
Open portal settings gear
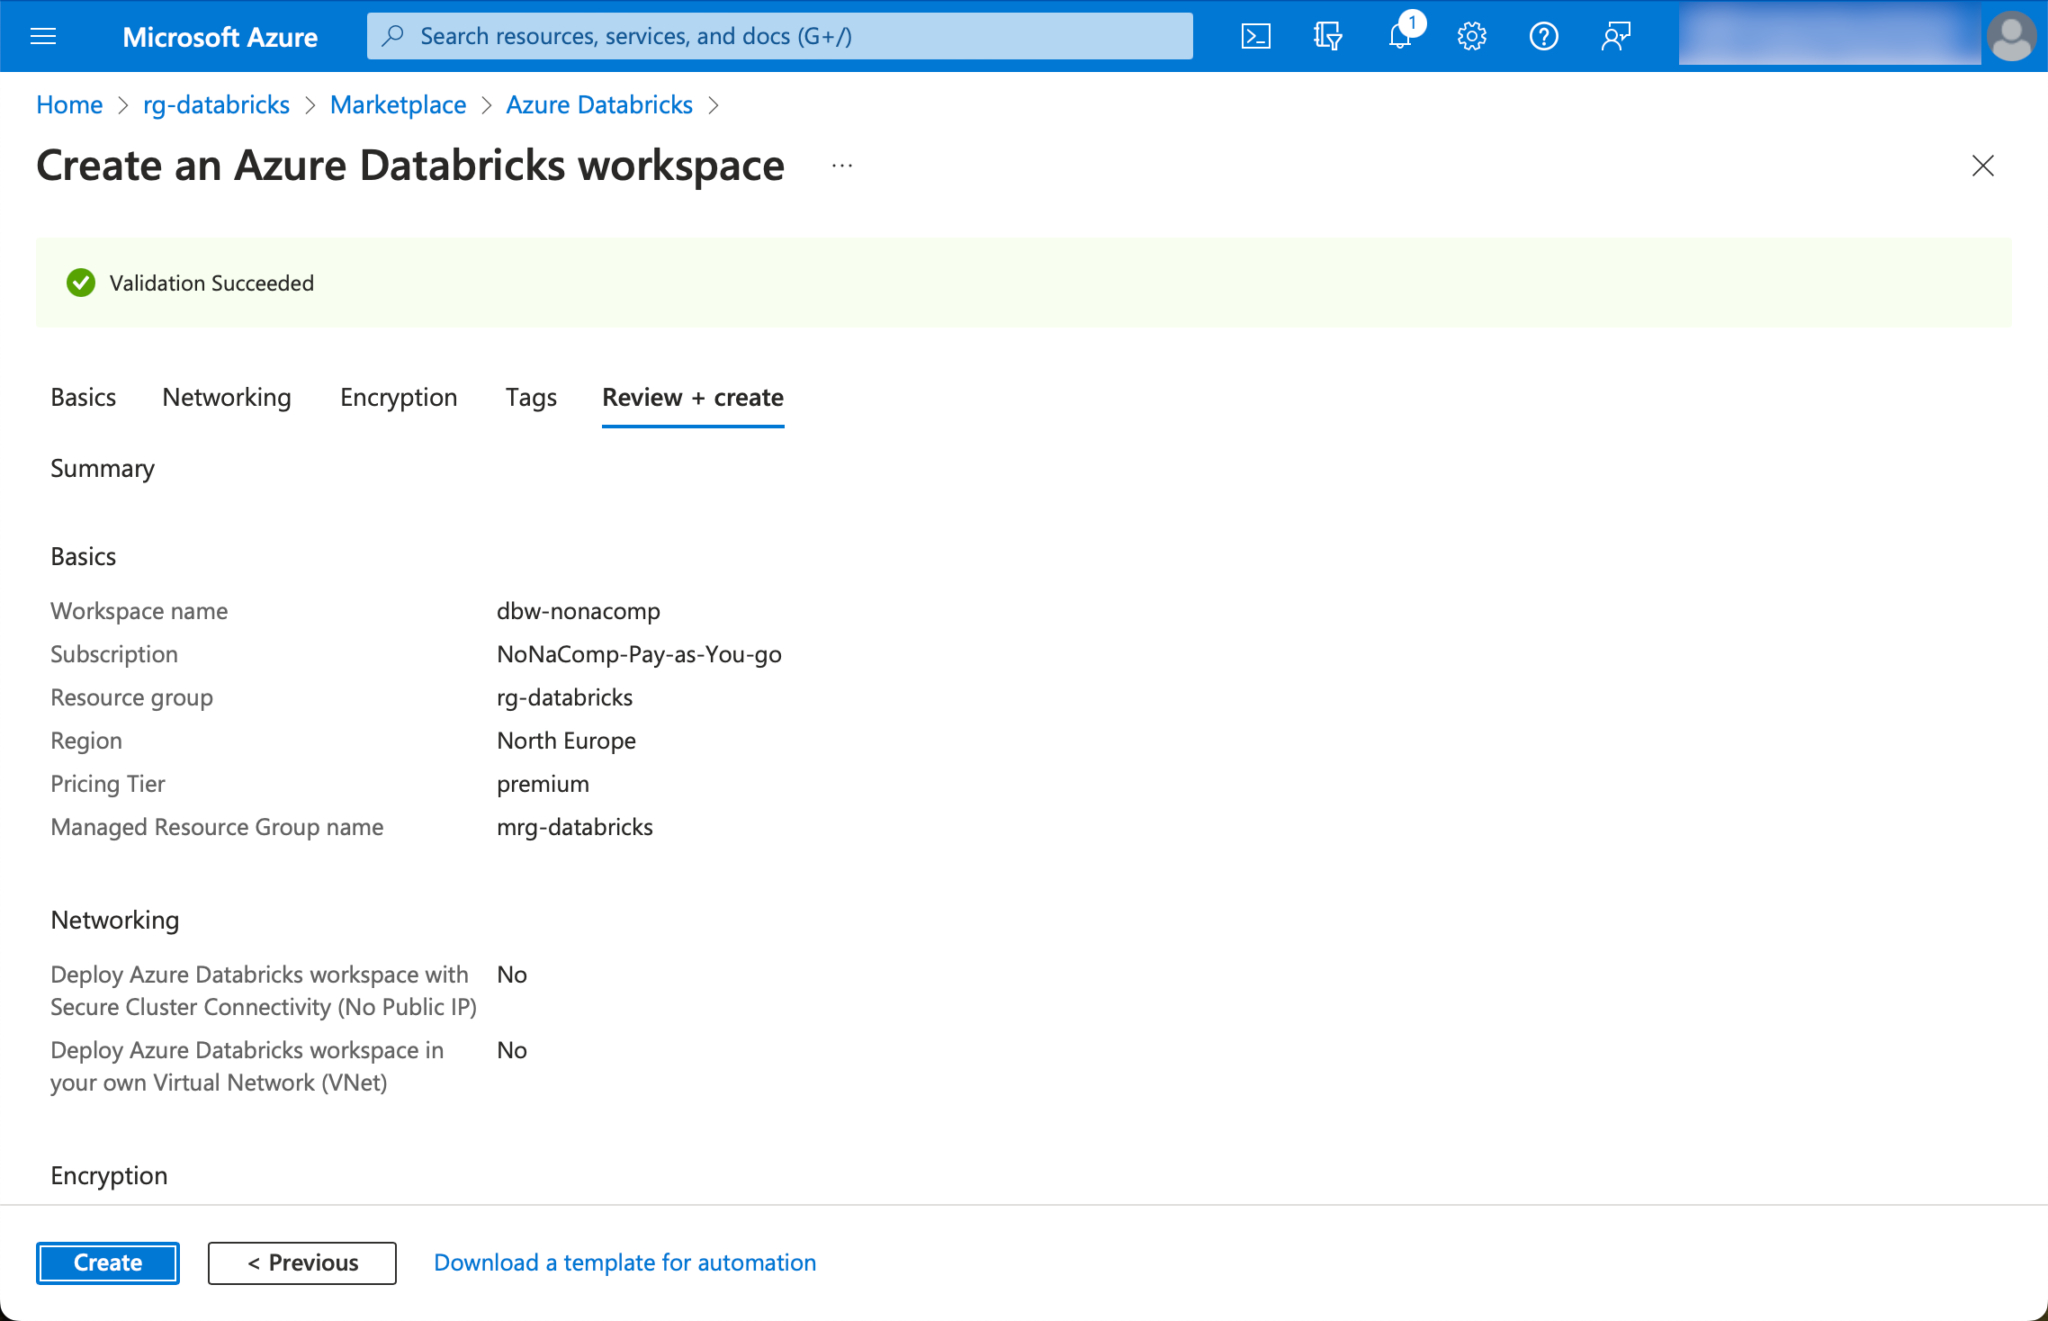[x=1471, y=37]
